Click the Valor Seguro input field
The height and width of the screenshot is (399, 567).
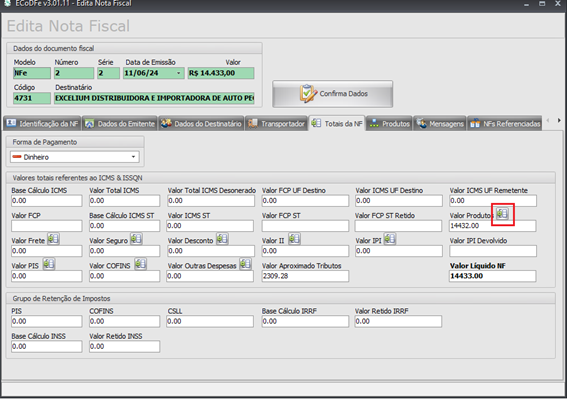pyautogui.click(x=124, y=251)
